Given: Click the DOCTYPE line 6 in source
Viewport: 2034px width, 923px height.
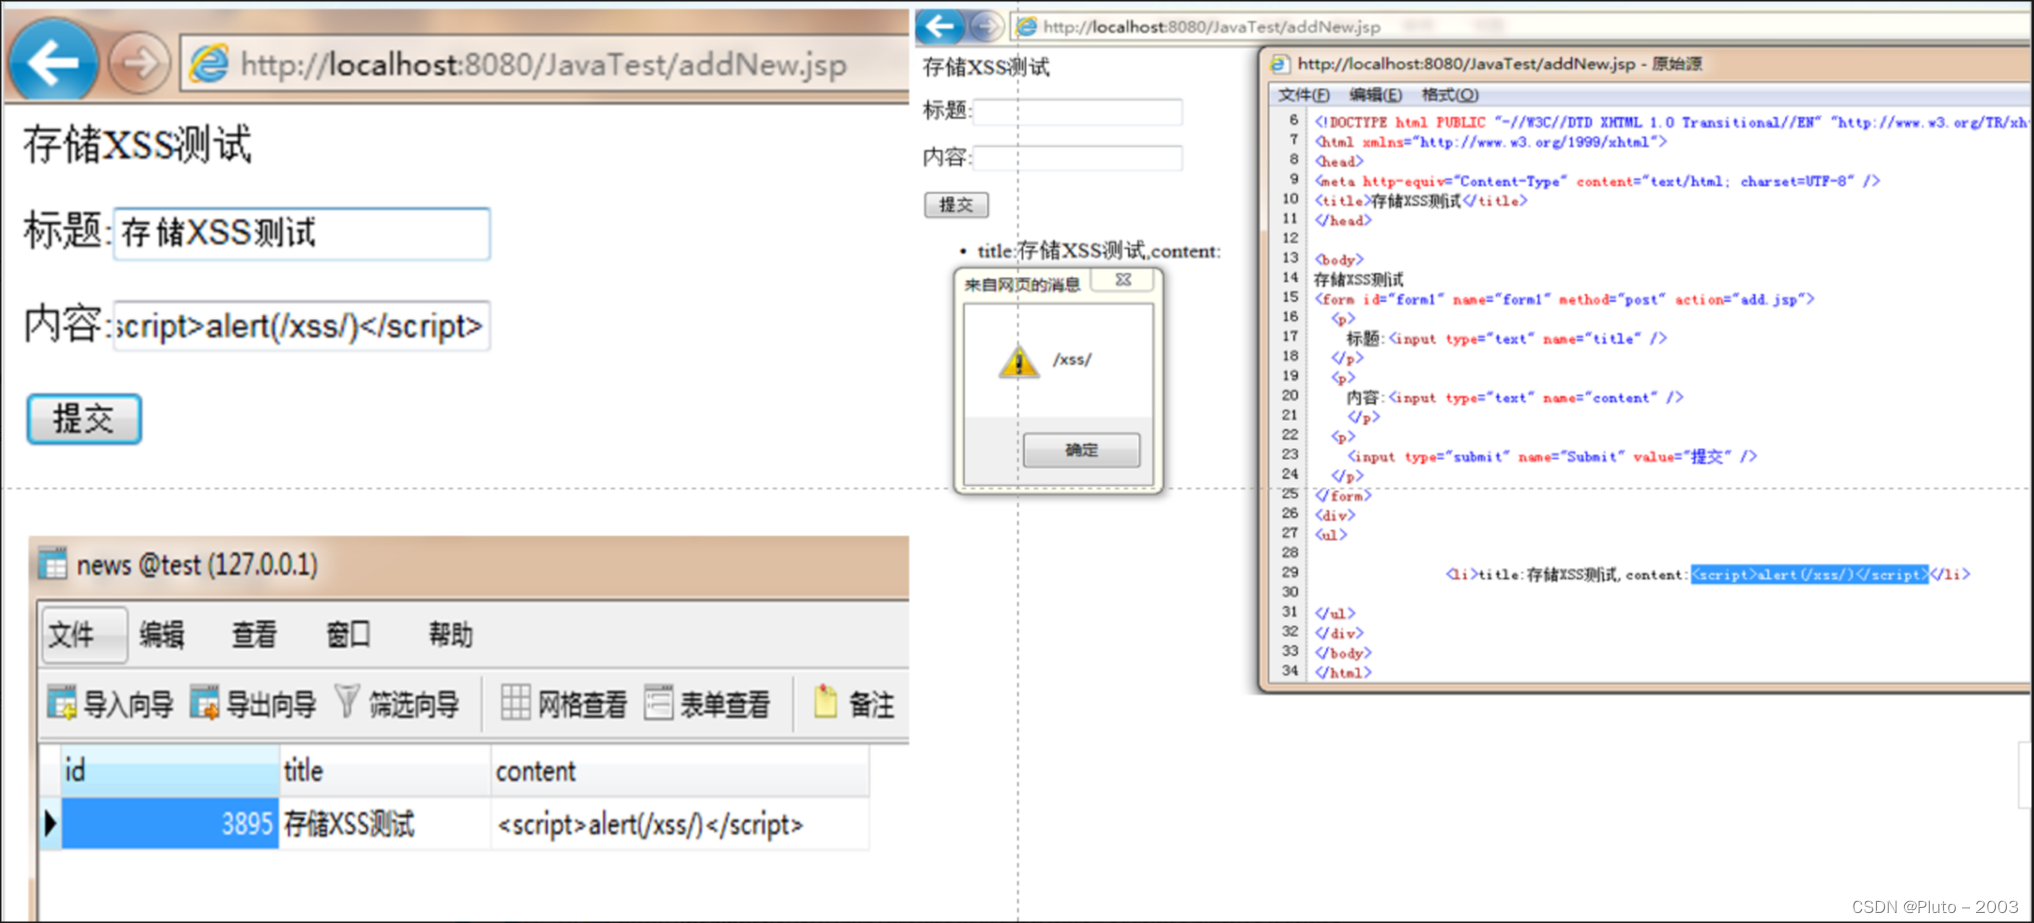Looking at the screenshot, I should 1670,122.
